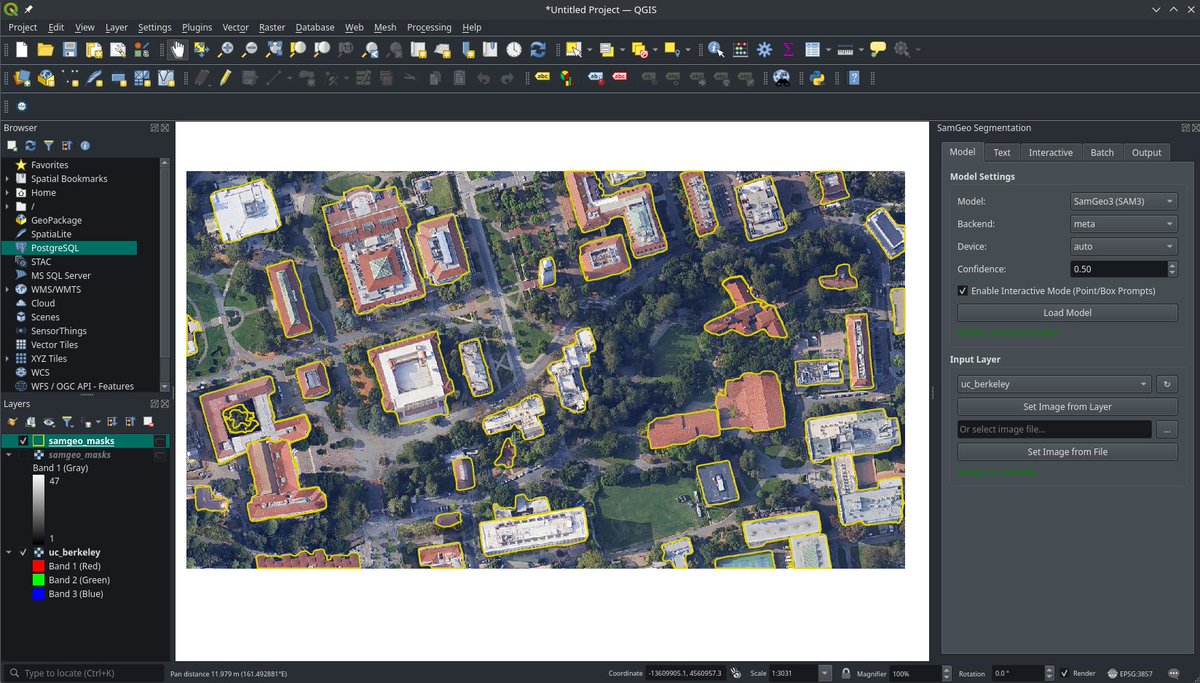Open the Plugins menu
Image resolution: width=1200 pixels, height=683 pixels.
[197, 27]
